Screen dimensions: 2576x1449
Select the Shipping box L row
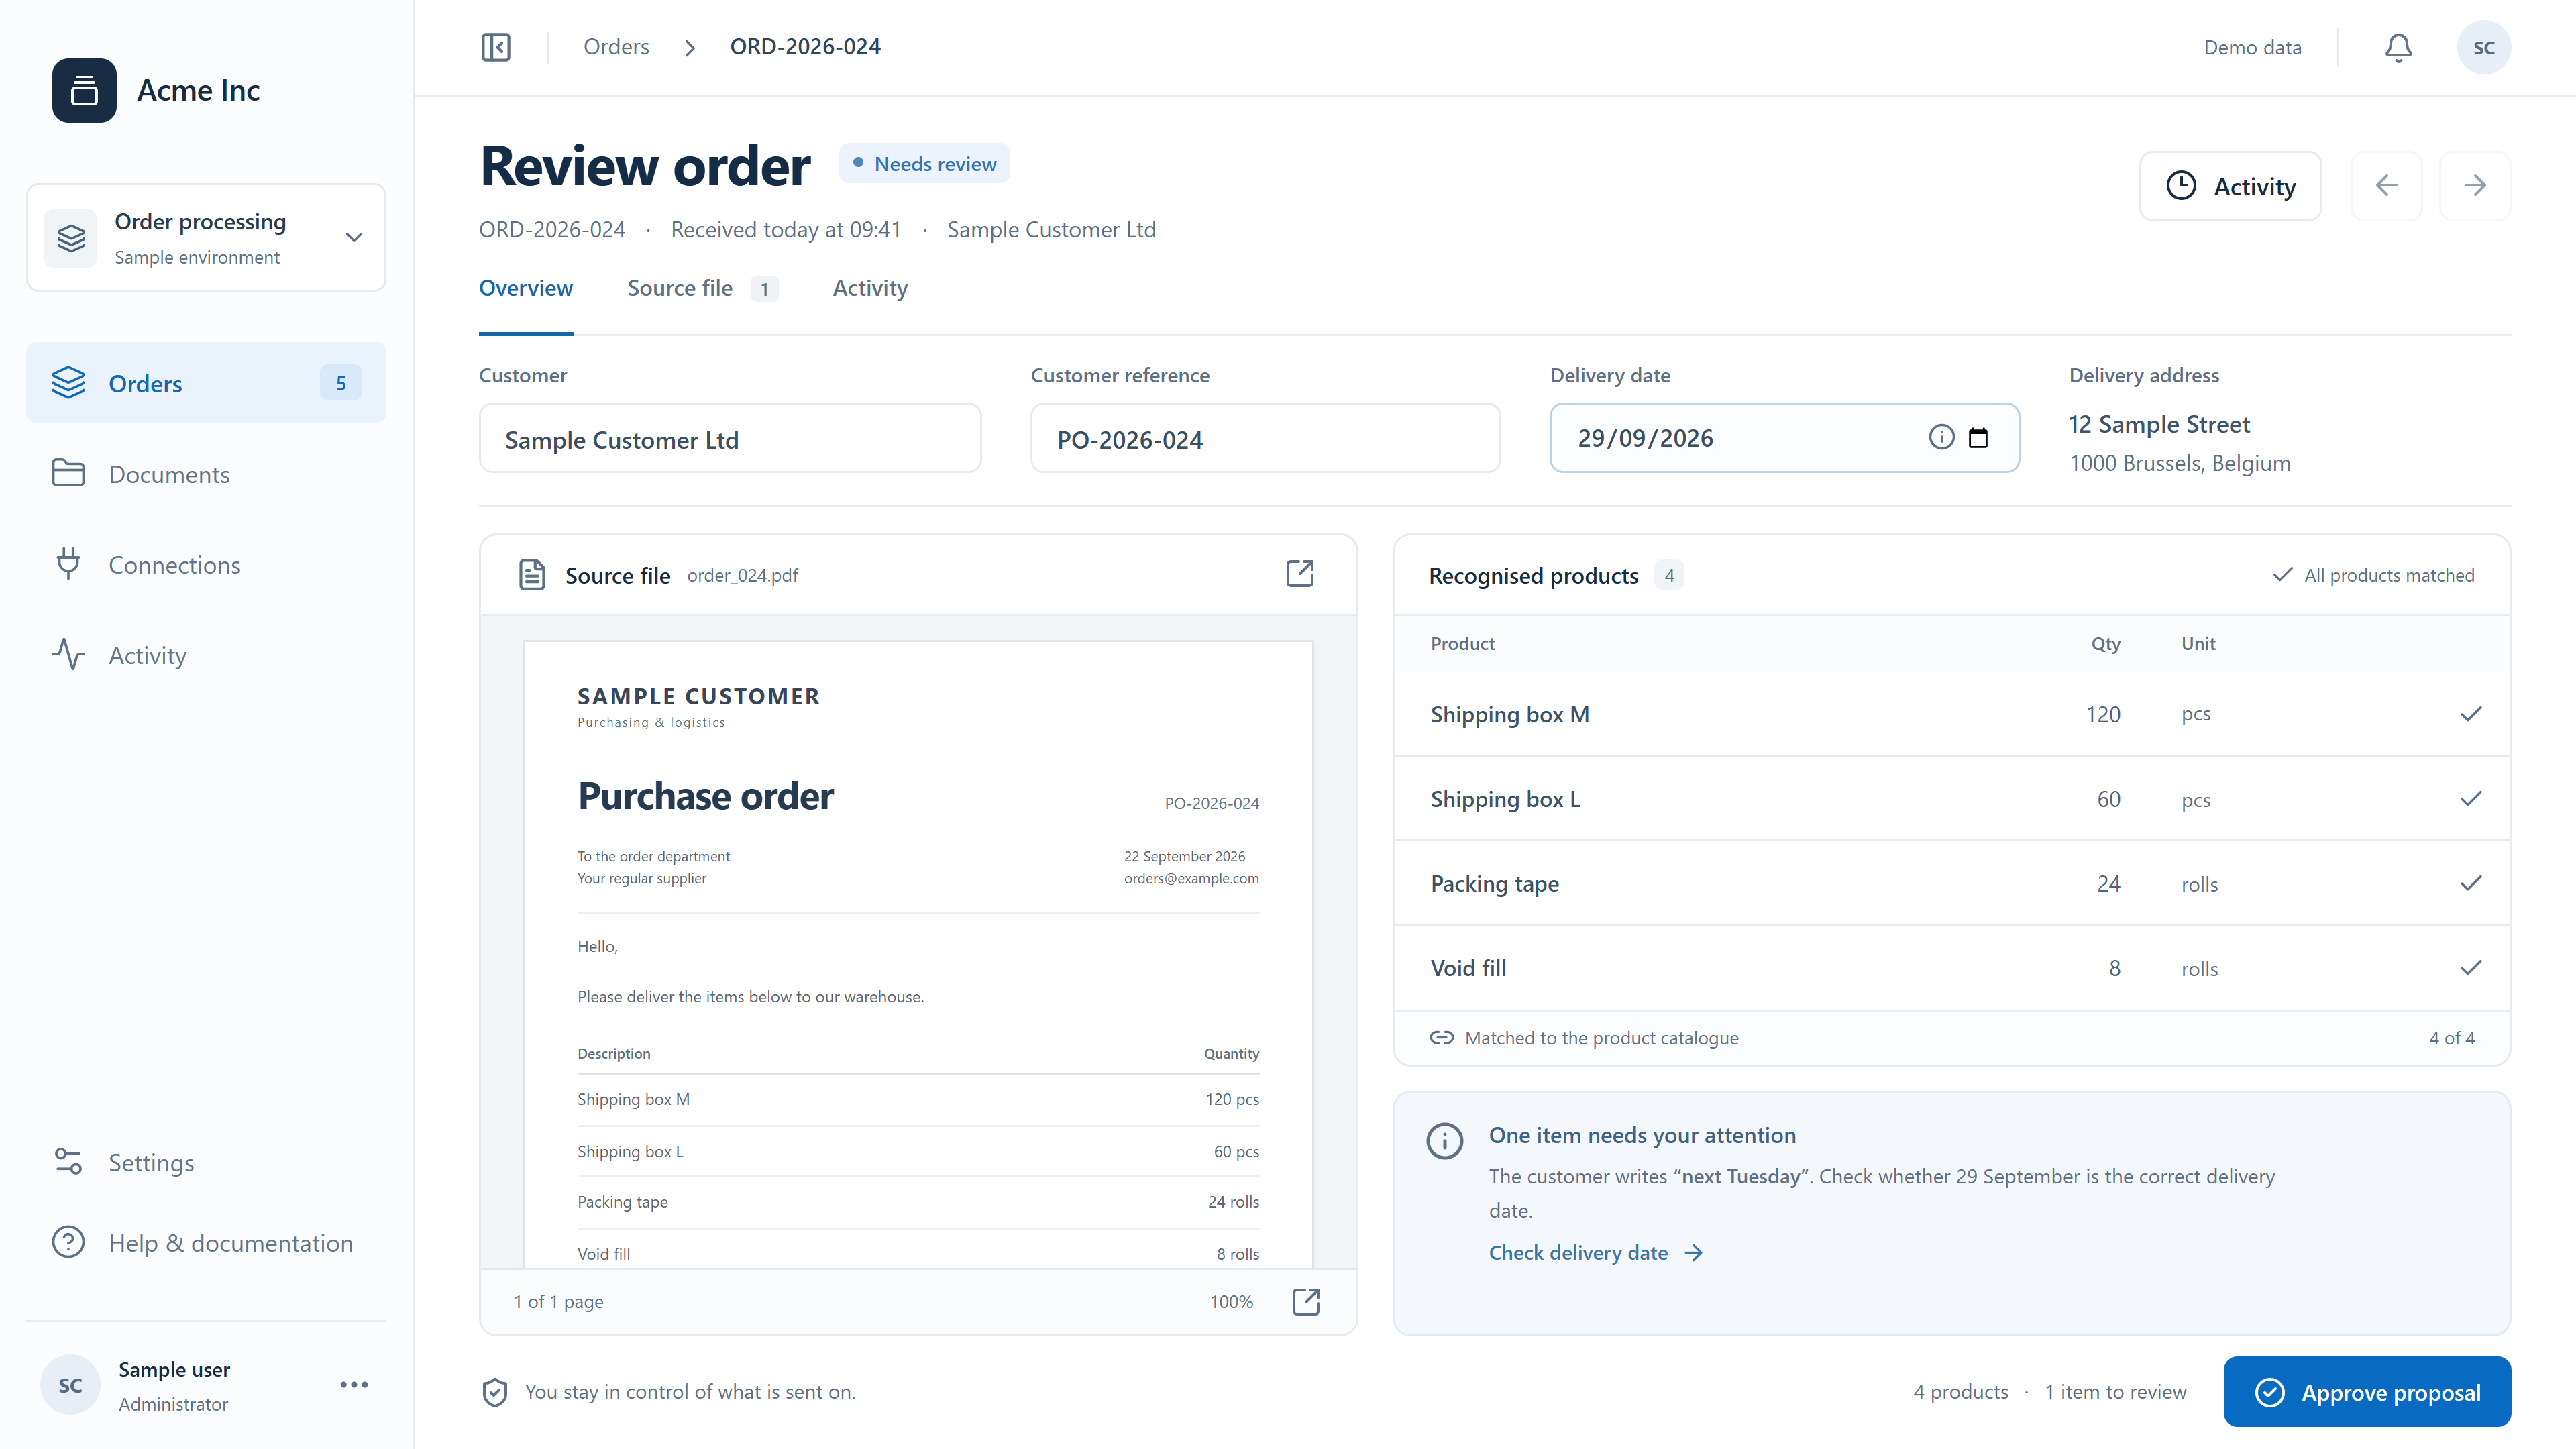(x=1951, y=799)
